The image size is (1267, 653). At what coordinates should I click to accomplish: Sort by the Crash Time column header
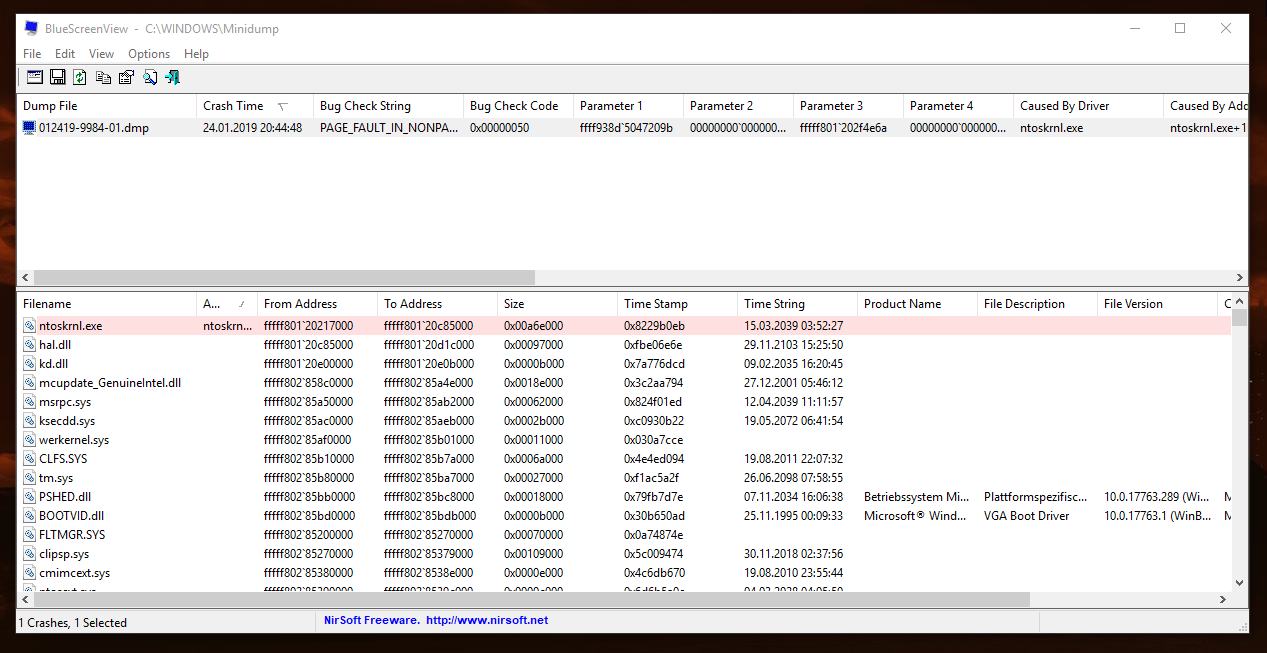click(255, 106)
